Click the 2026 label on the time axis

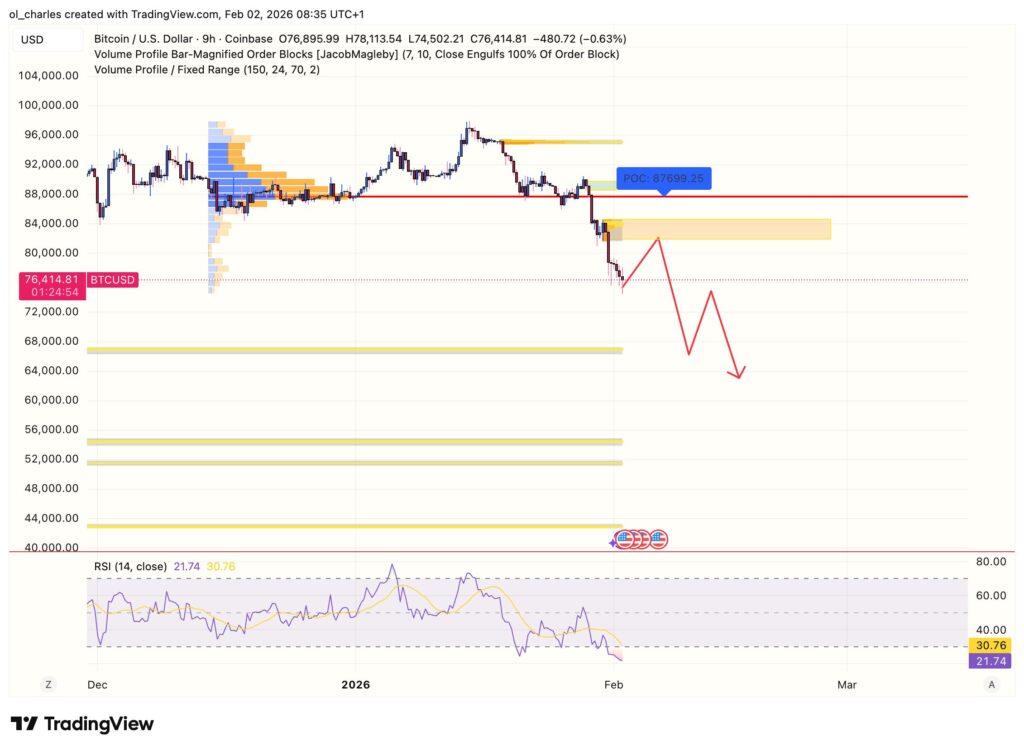355,685
